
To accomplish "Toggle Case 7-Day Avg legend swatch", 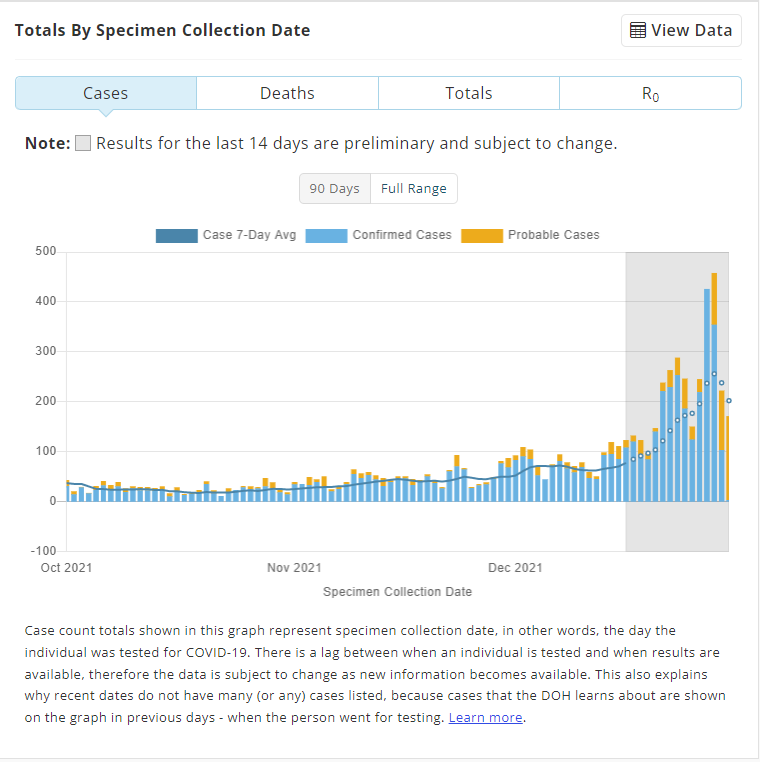I will click(x=176, y=236).
